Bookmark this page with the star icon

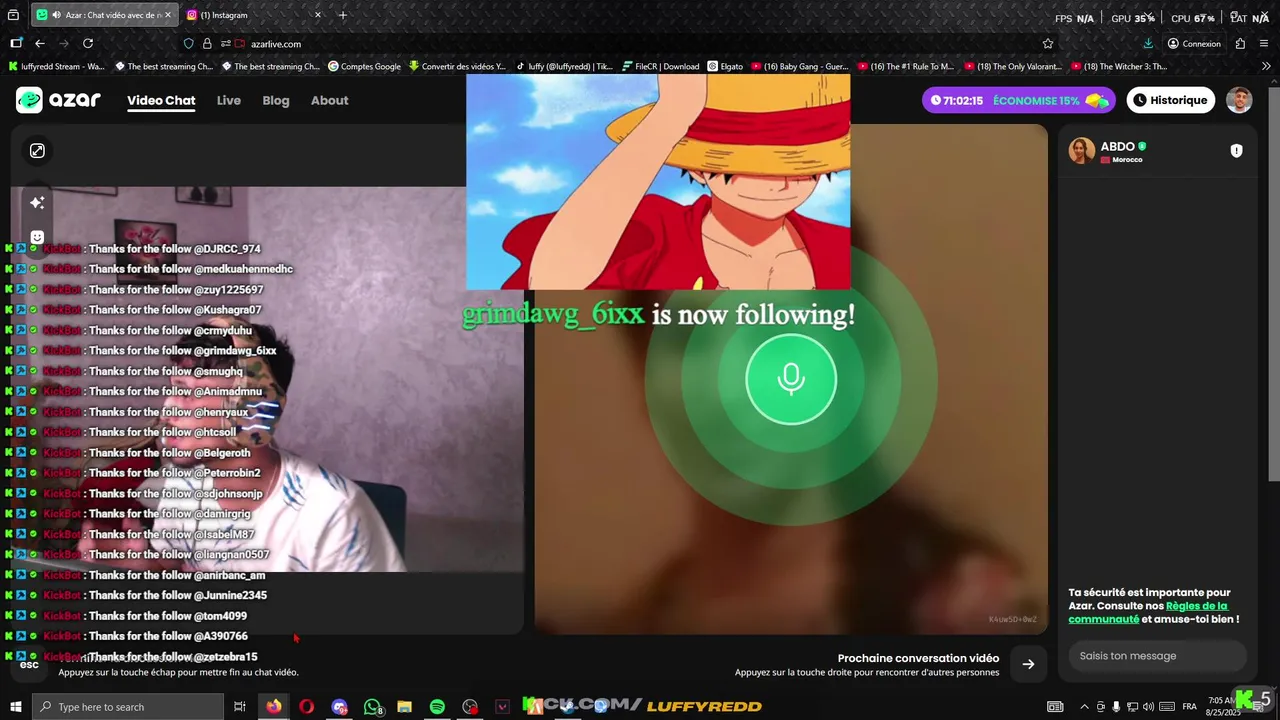tap(1048, 43)
